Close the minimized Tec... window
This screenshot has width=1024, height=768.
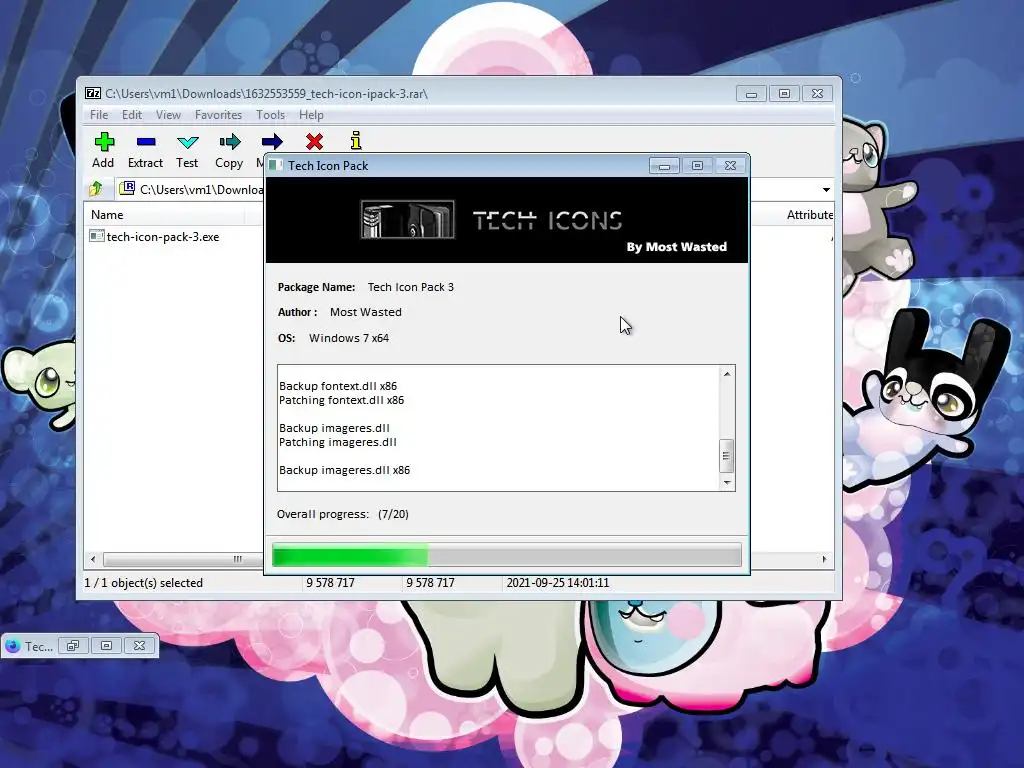139,646
